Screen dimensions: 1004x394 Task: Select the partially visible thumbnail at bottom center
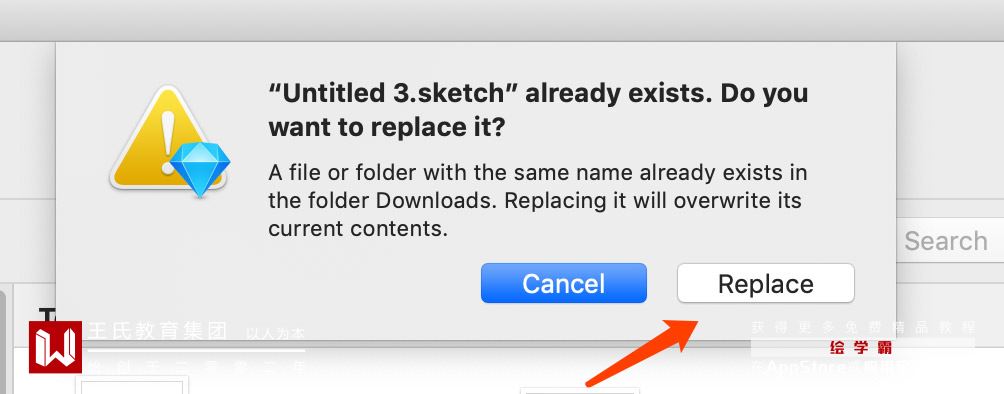click(x=580, y=390)
